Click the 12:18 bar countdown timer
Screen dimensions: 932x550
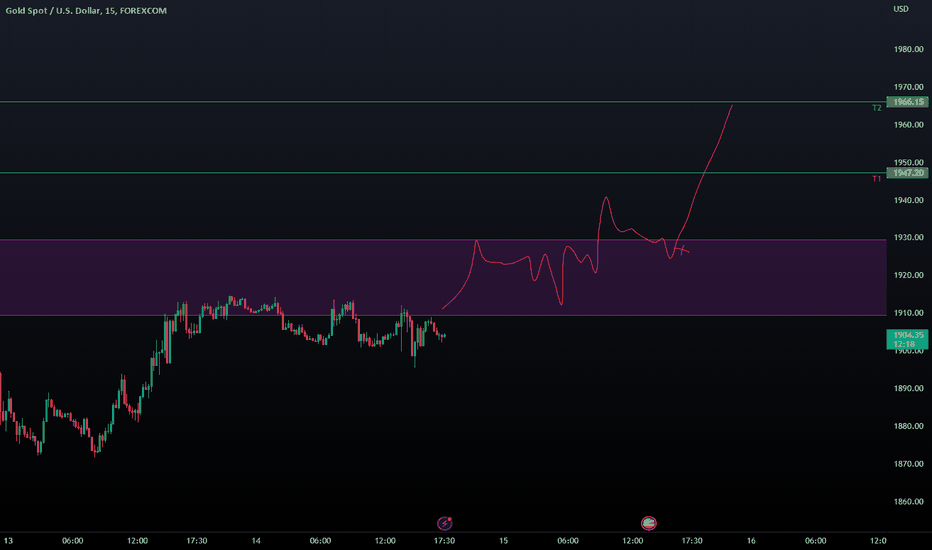coord(903,344)
